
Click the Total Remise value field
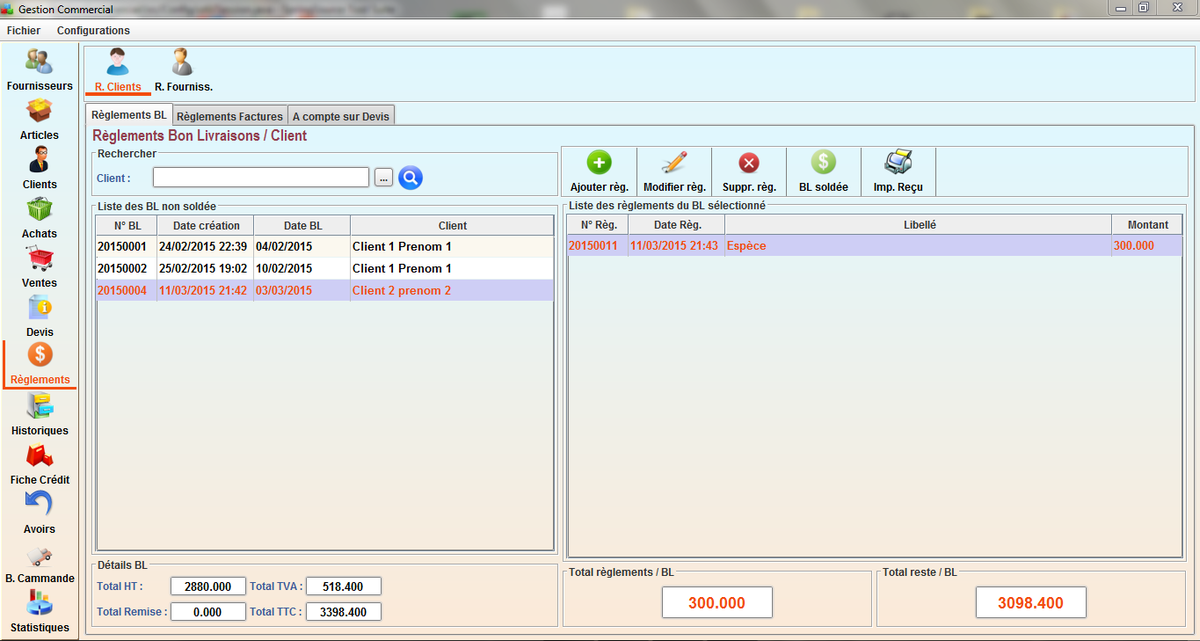click(x=208, y=612)
